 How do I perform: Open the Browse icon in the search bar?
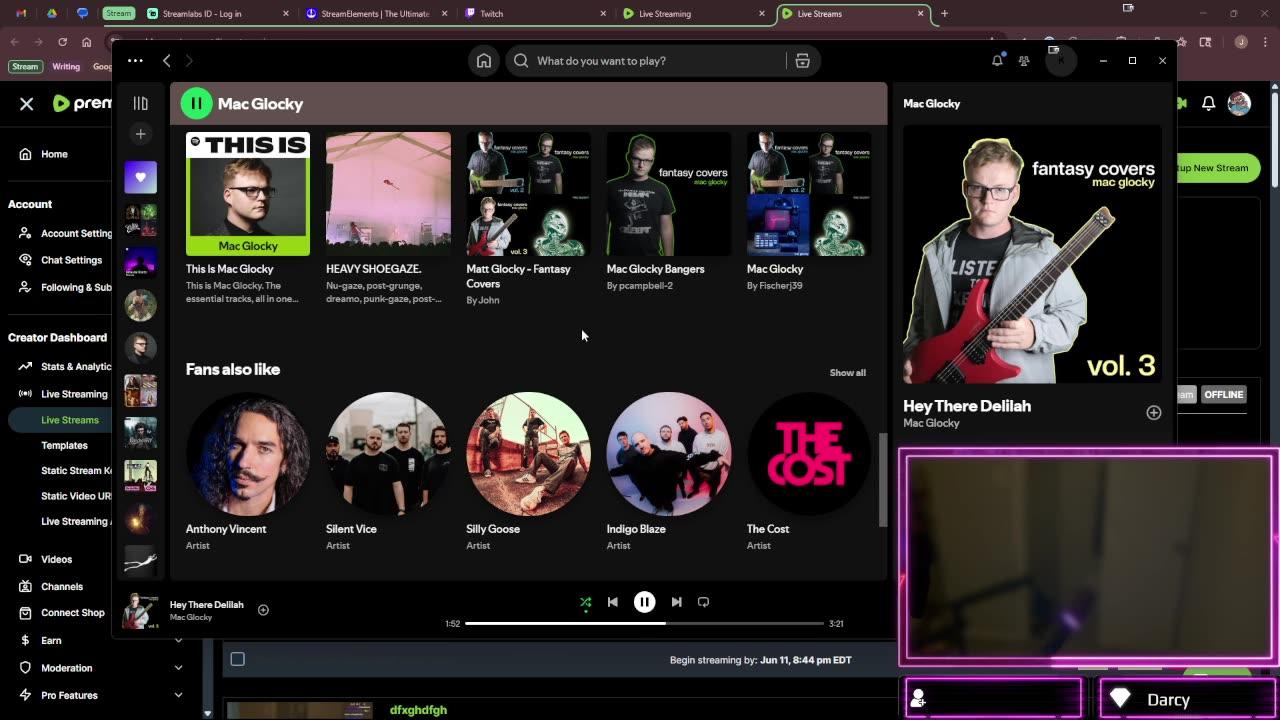(802, 61)
